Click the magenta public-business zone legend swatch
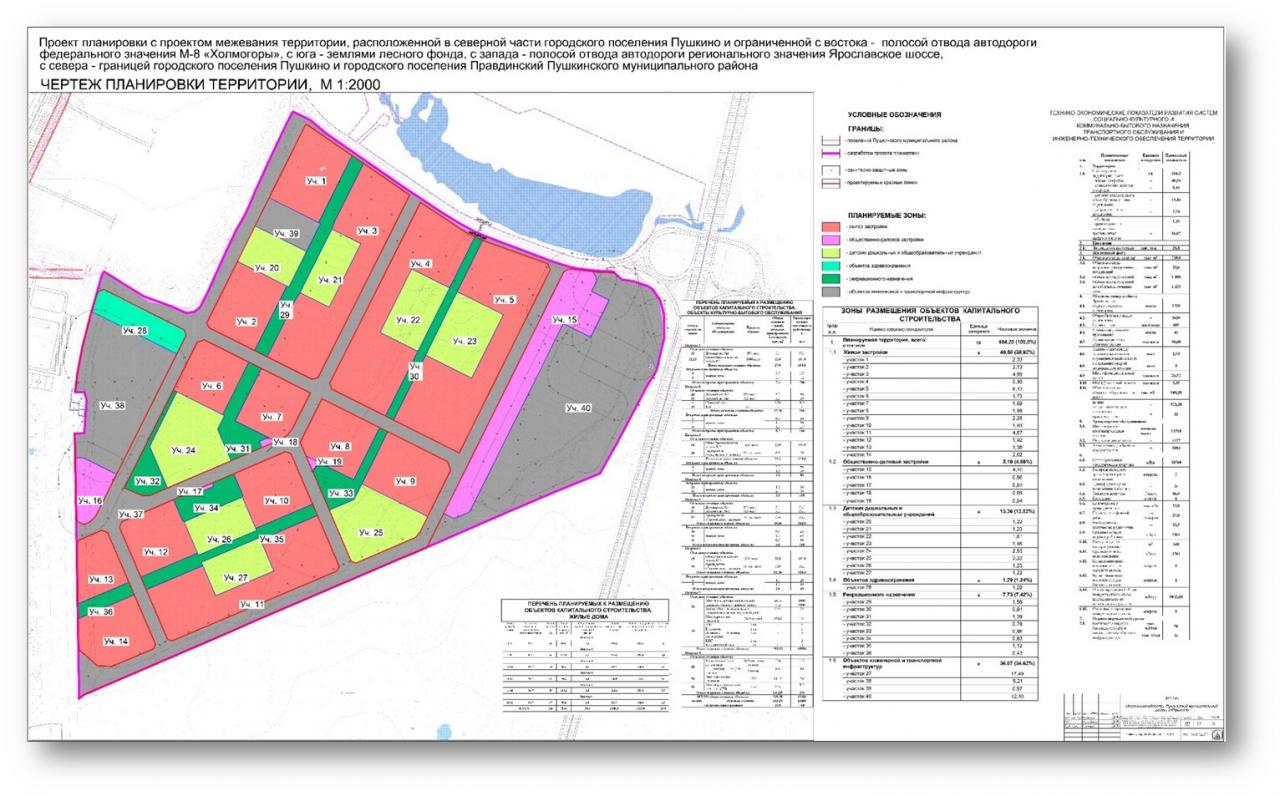 click(831, 240)
